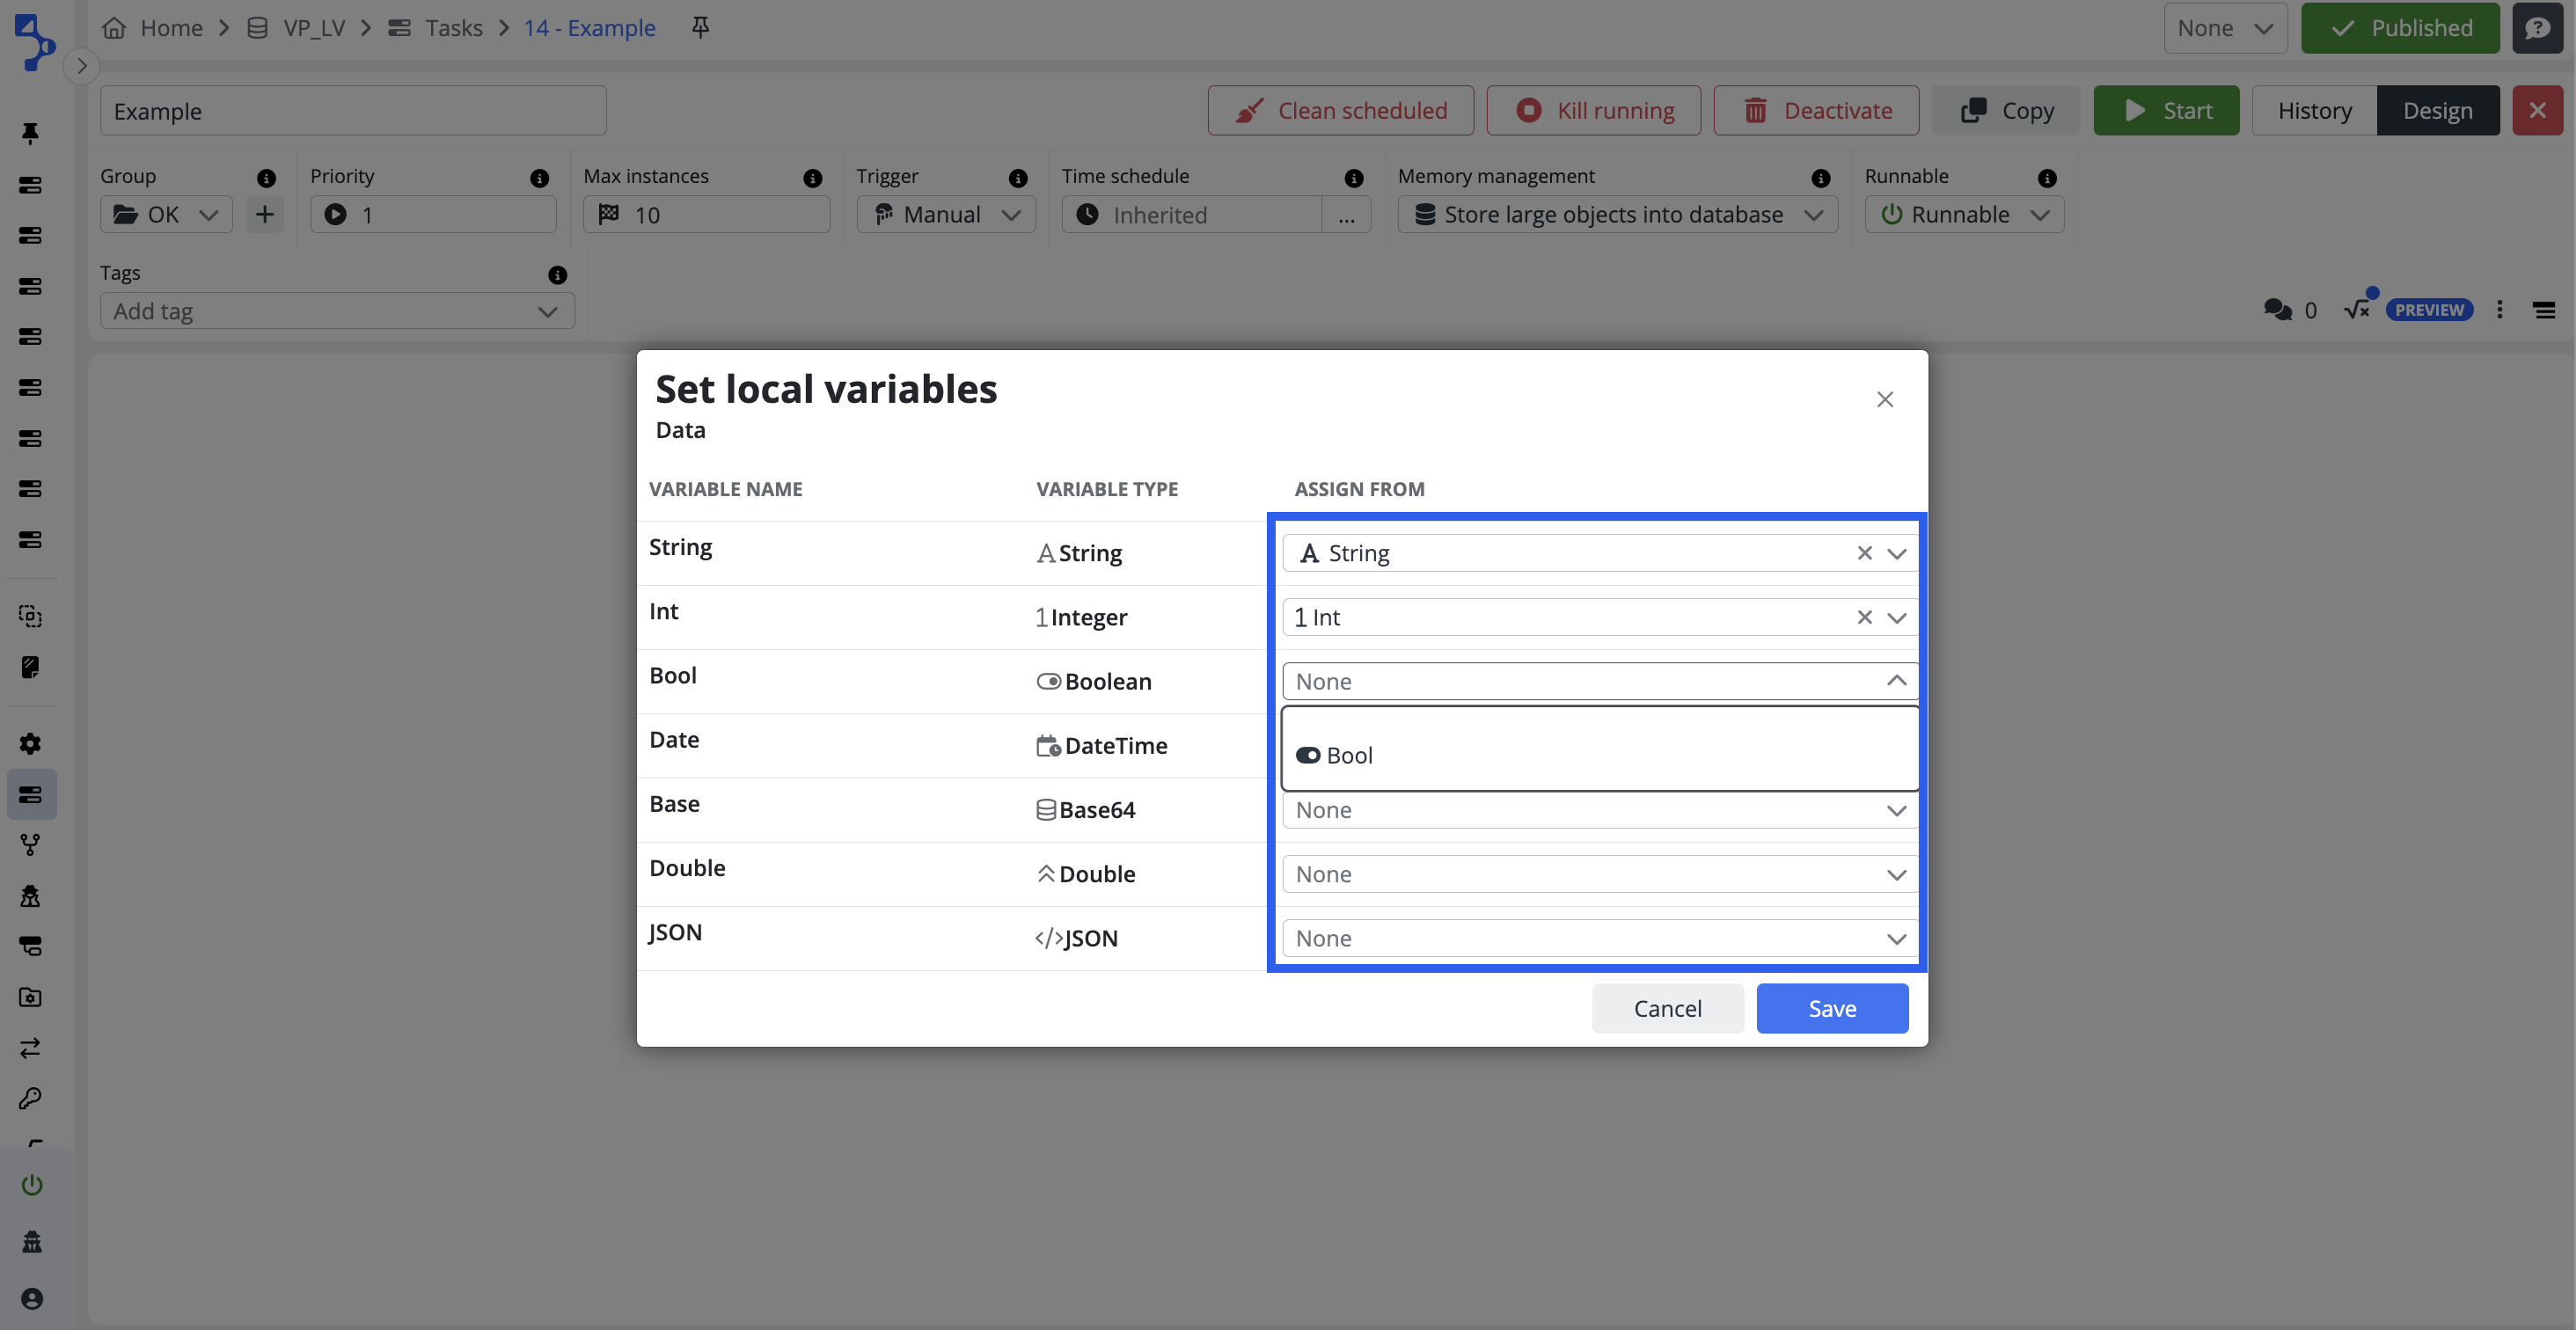Click the Example task name field

pos(353,111)
